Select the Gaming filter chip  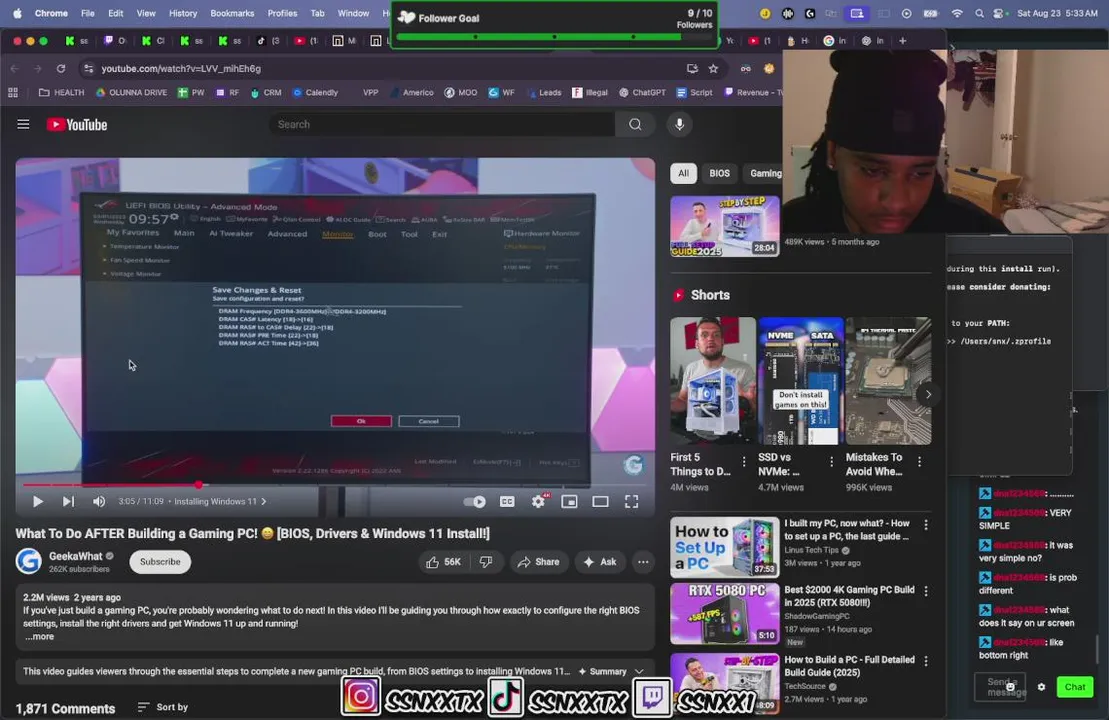point(765,173)
